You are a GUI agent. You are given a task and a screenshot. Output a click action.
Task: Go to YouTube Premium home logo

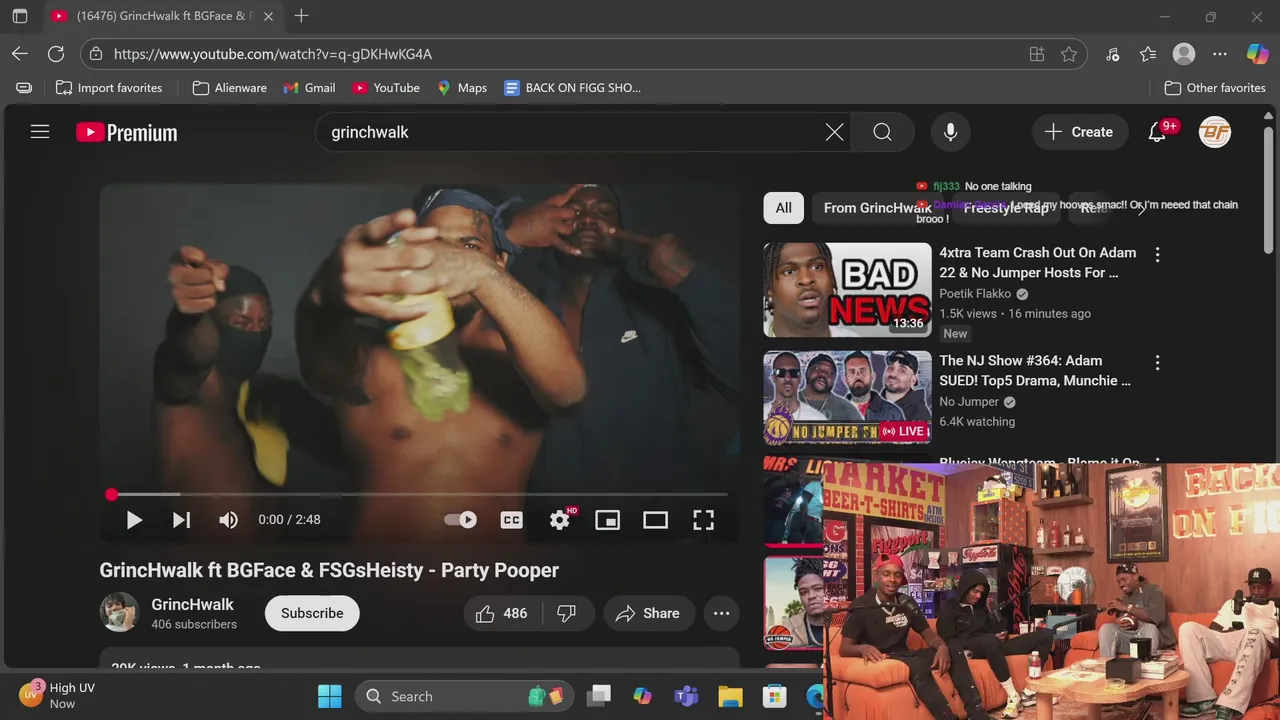[127, 132]
